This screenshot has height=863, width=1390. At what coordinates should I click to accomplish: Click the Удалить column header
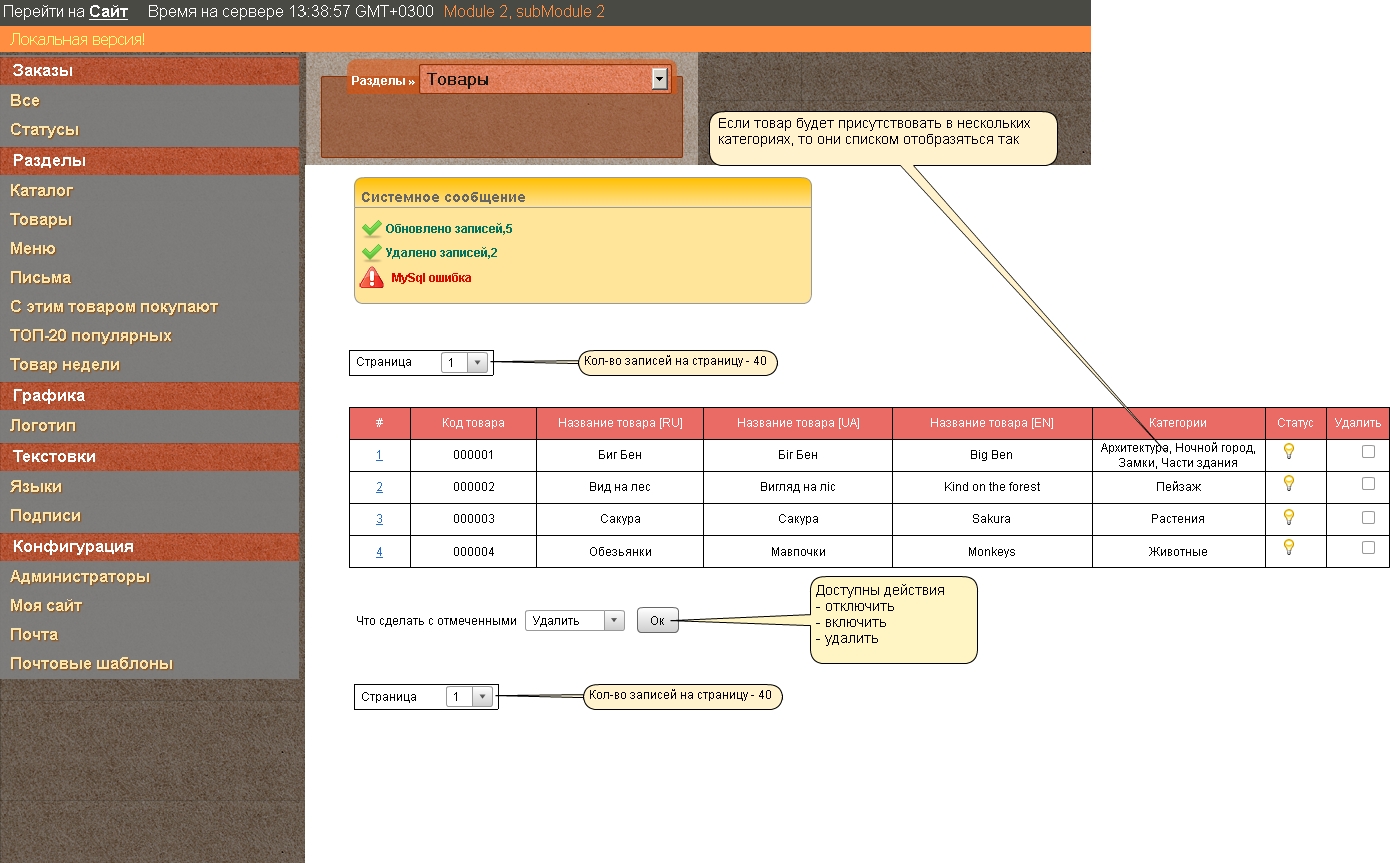point(1357,423)
